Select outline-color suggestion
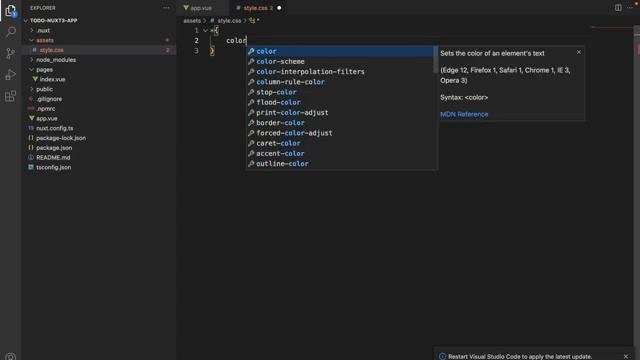This screenshot has width=640, height=360. (340, 164)
